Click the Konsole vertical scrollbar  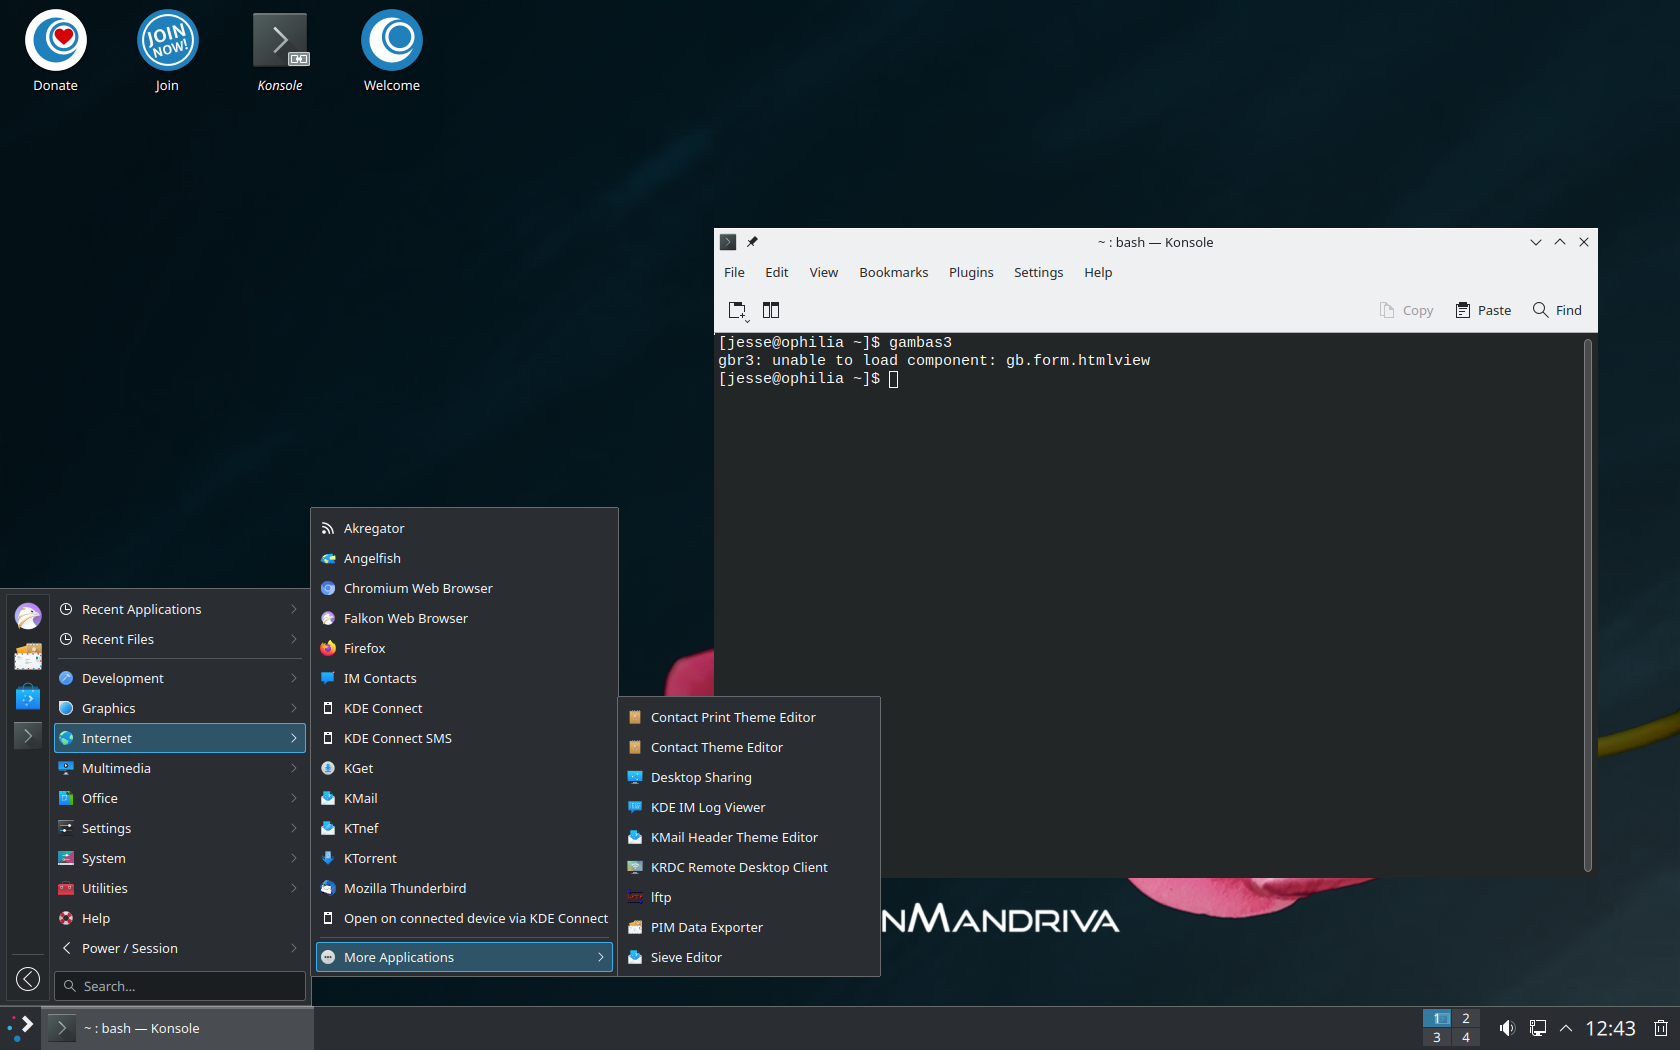(1588, 605)
